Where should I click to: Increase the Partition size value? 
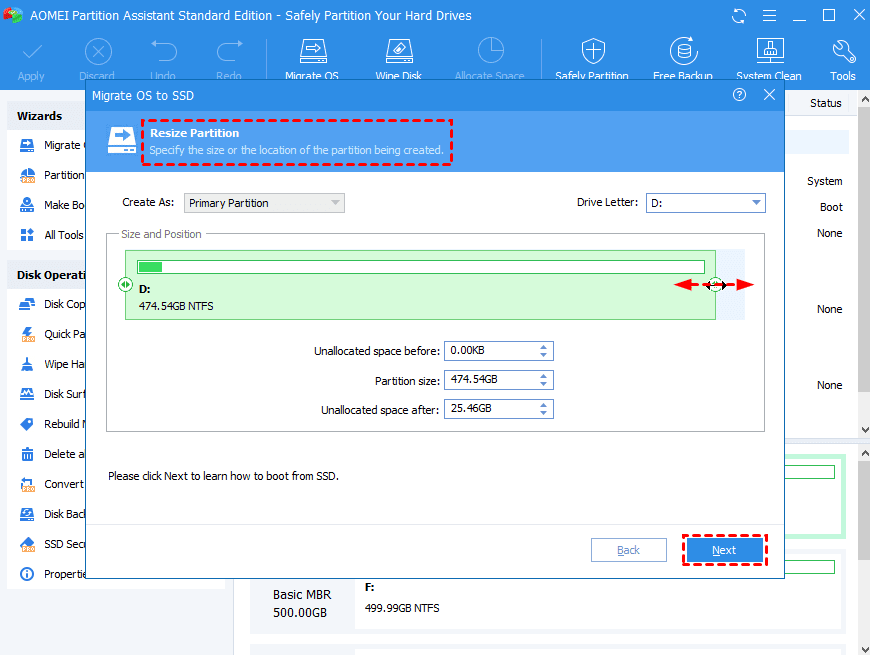pyautogui.click(x=544, y=376)
